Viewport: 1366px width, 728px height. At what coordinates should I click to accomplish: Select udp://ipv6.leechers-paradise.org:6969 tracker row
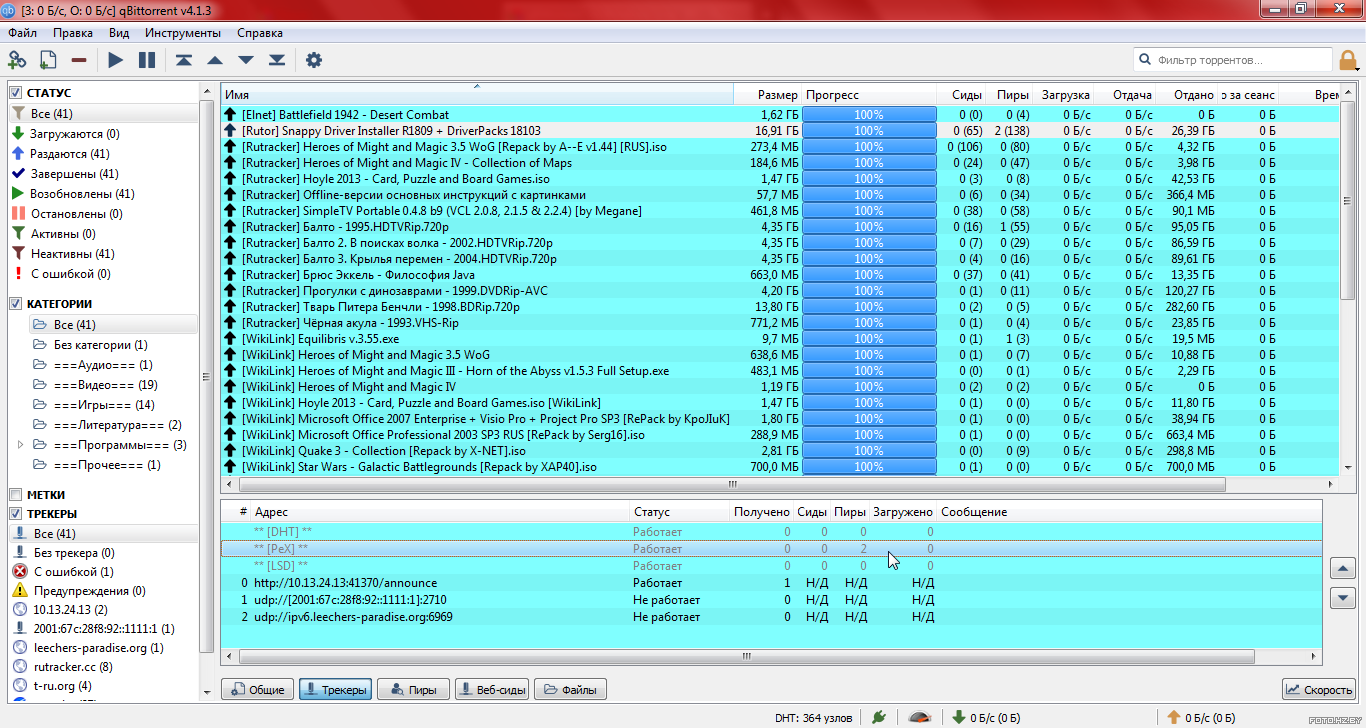(771, 617)
